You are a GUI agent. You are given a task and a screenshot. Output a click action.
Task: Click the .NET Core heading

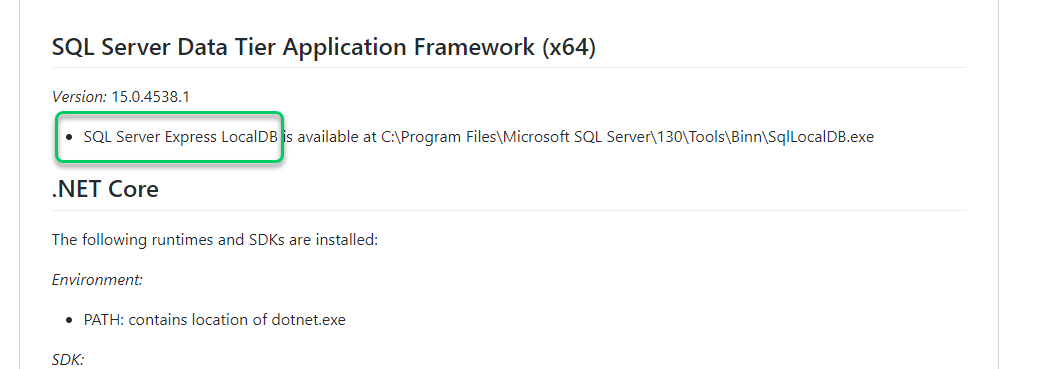point(105,189)
